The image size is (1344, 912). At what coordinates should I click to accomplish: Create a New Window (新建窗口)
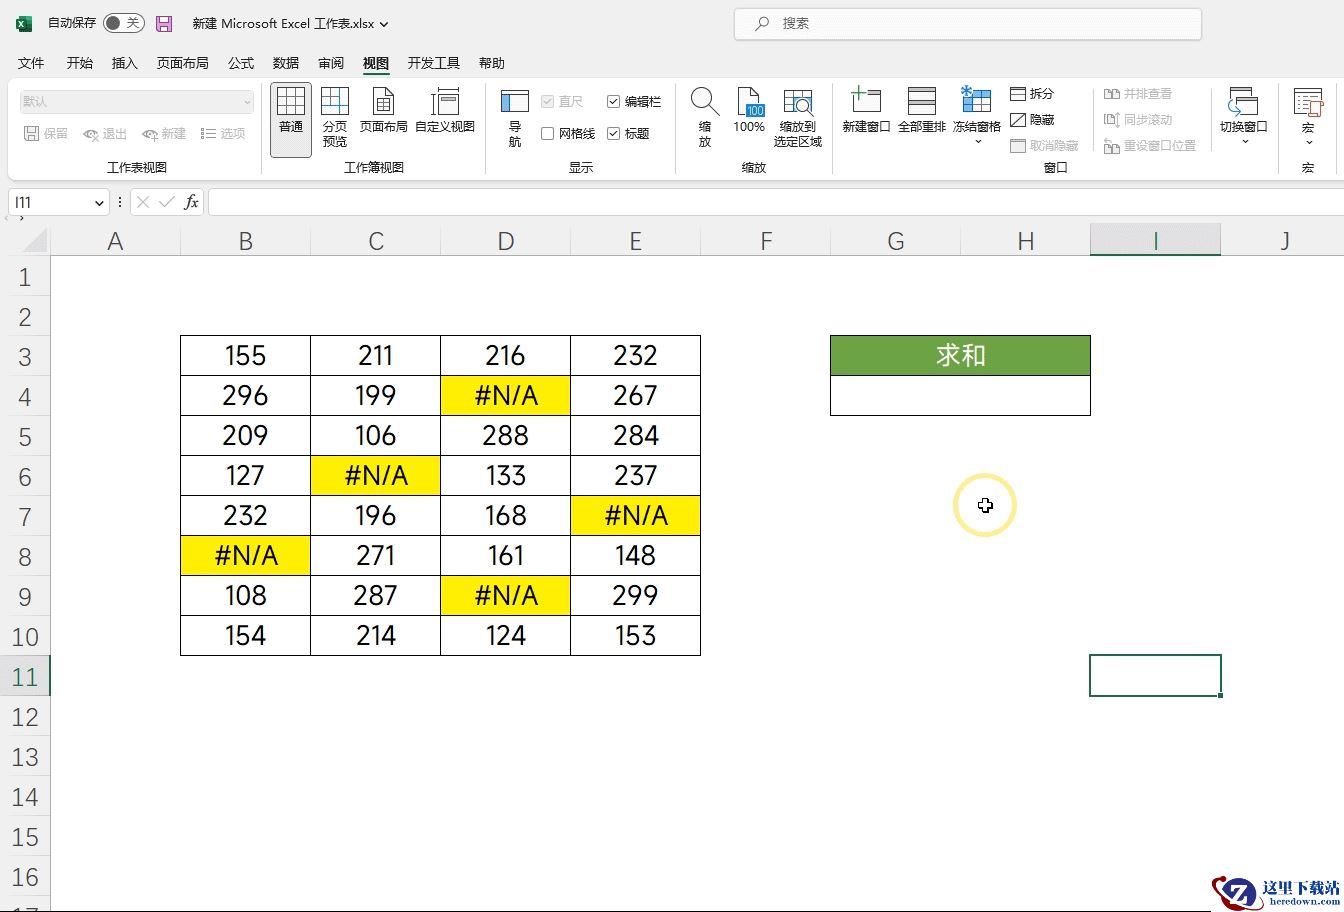(x=866, y=111)
